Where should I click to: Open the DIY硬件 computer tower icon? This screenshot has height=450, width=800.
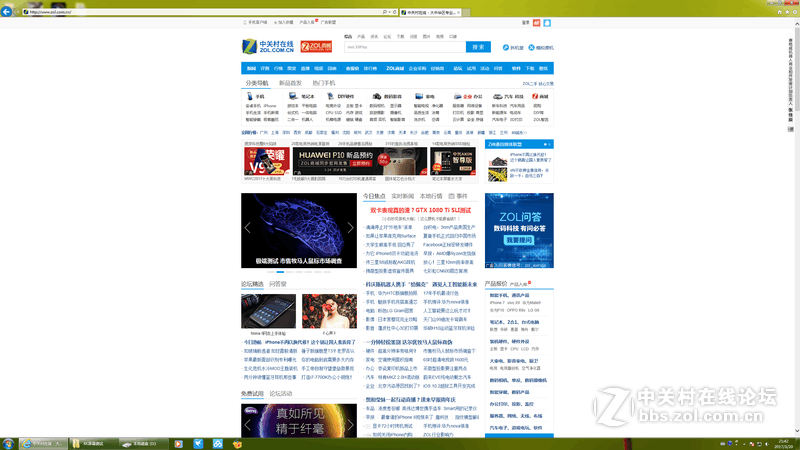coord(331,96)
